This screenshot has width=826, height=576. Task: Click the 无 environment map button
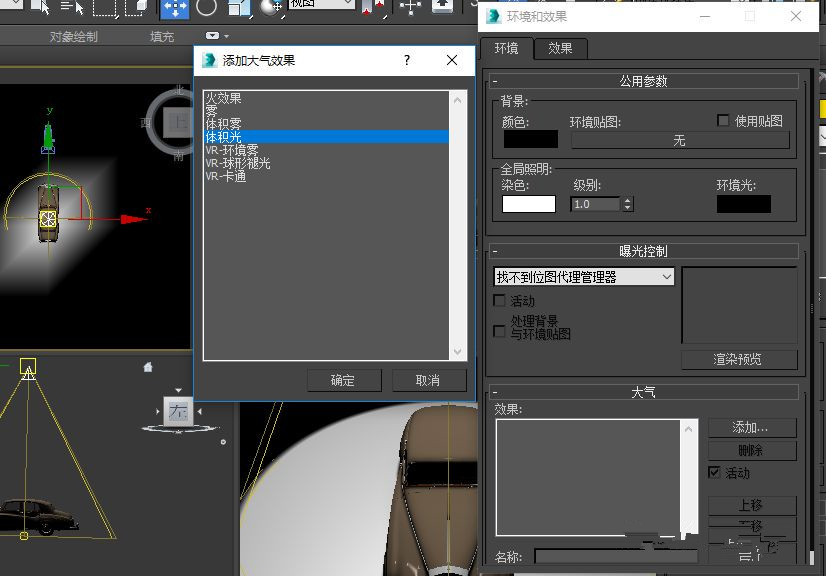680,140
